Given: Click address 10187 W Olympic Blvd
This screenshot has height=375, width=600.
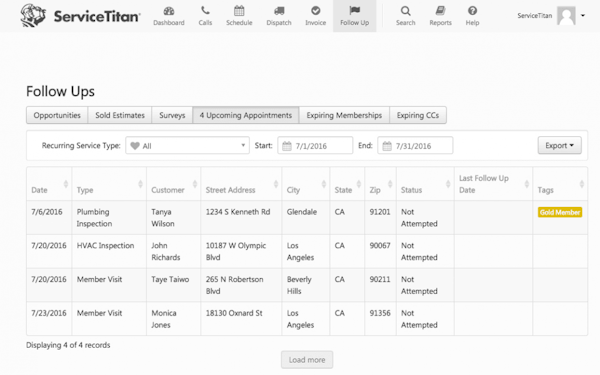Looking at the screenshot, I should click(x=236, y=251).
